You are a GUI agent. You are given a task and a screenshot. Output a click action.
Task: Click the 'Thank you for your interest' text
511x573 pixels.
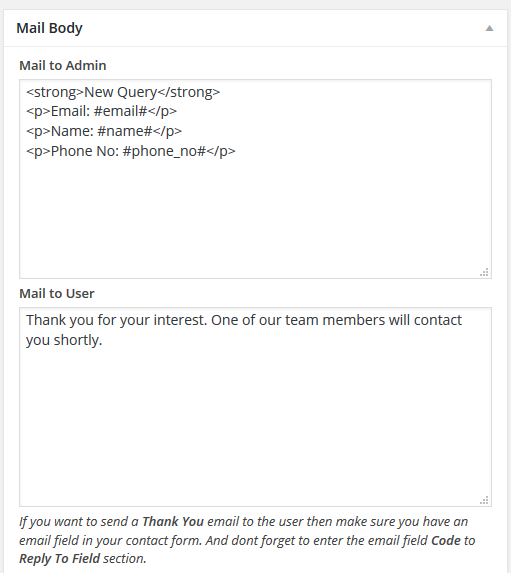(x=117, y=320)
